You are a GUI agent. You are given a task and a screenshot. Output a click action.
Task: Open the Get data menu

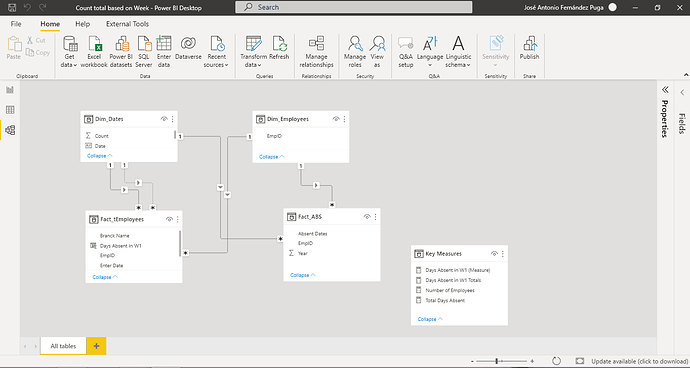coord(70,52)
